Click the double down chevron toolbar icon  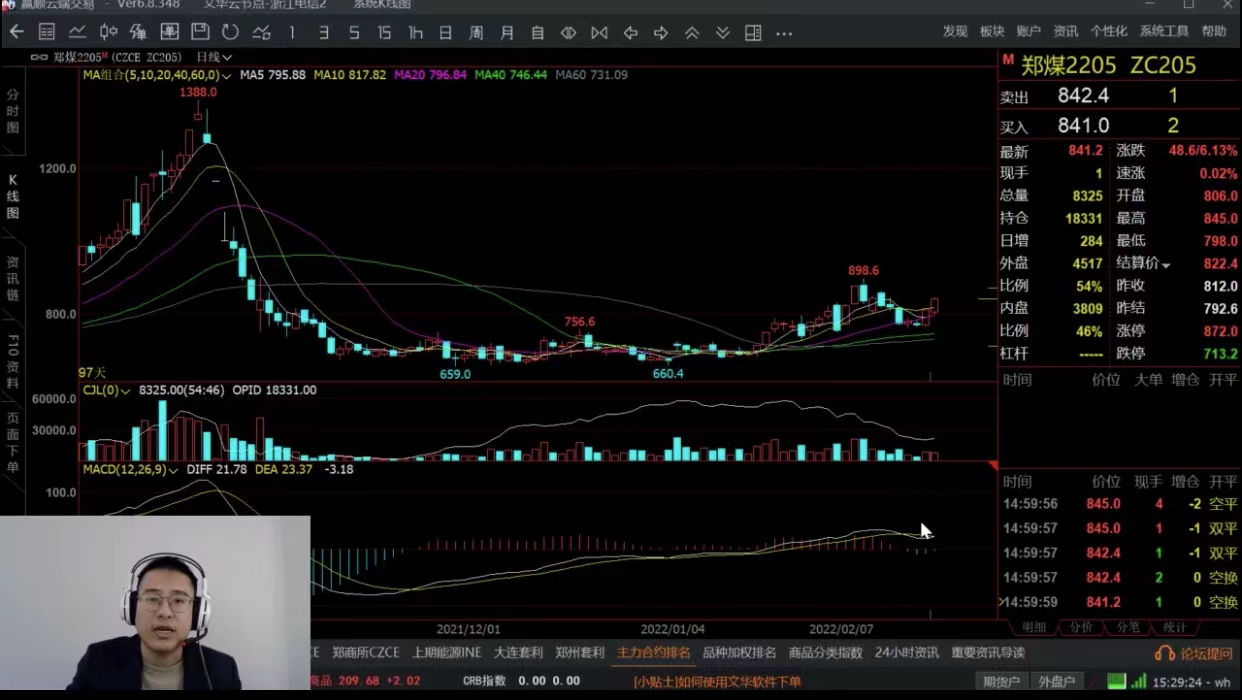click(722, 33)
